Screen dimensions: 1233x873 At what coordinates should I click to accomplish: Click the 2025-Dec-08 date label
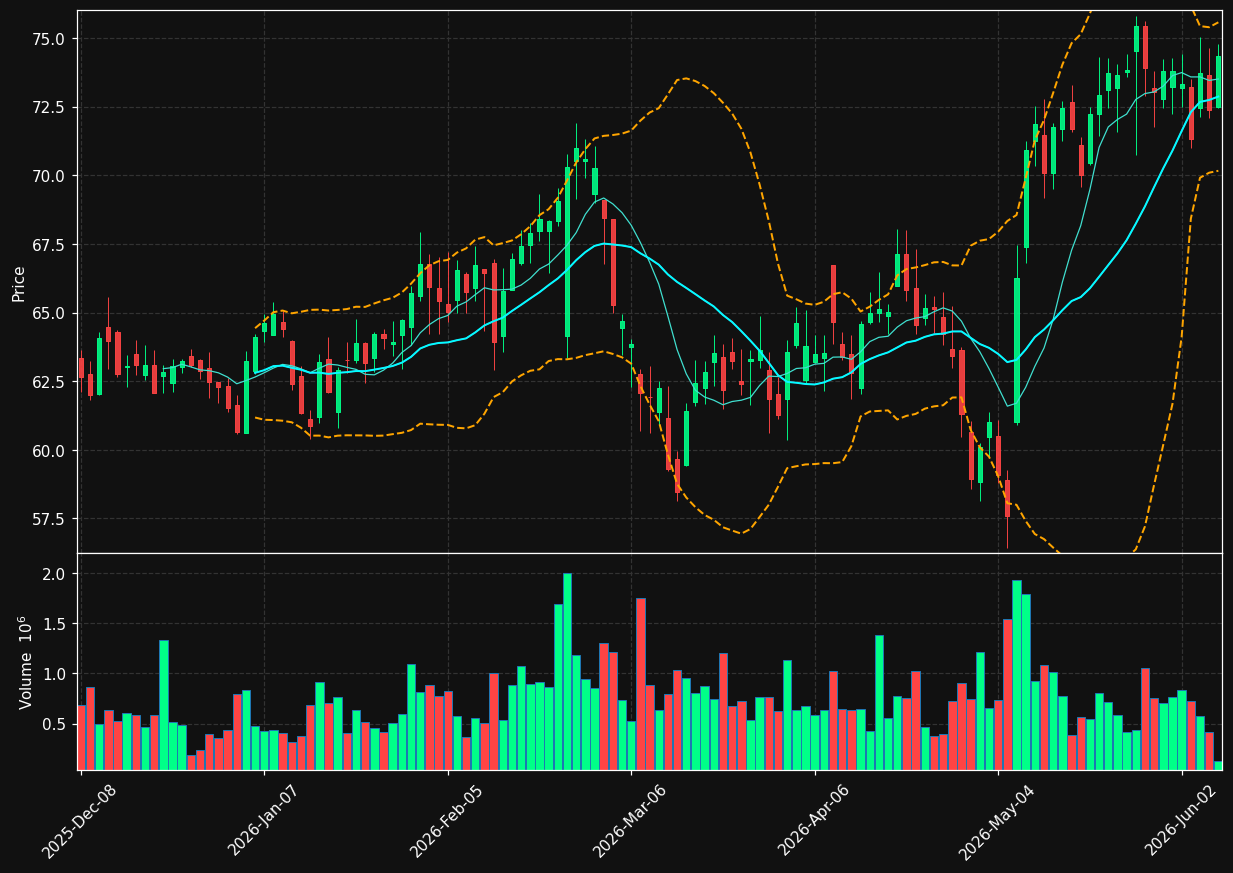point(79,821)
